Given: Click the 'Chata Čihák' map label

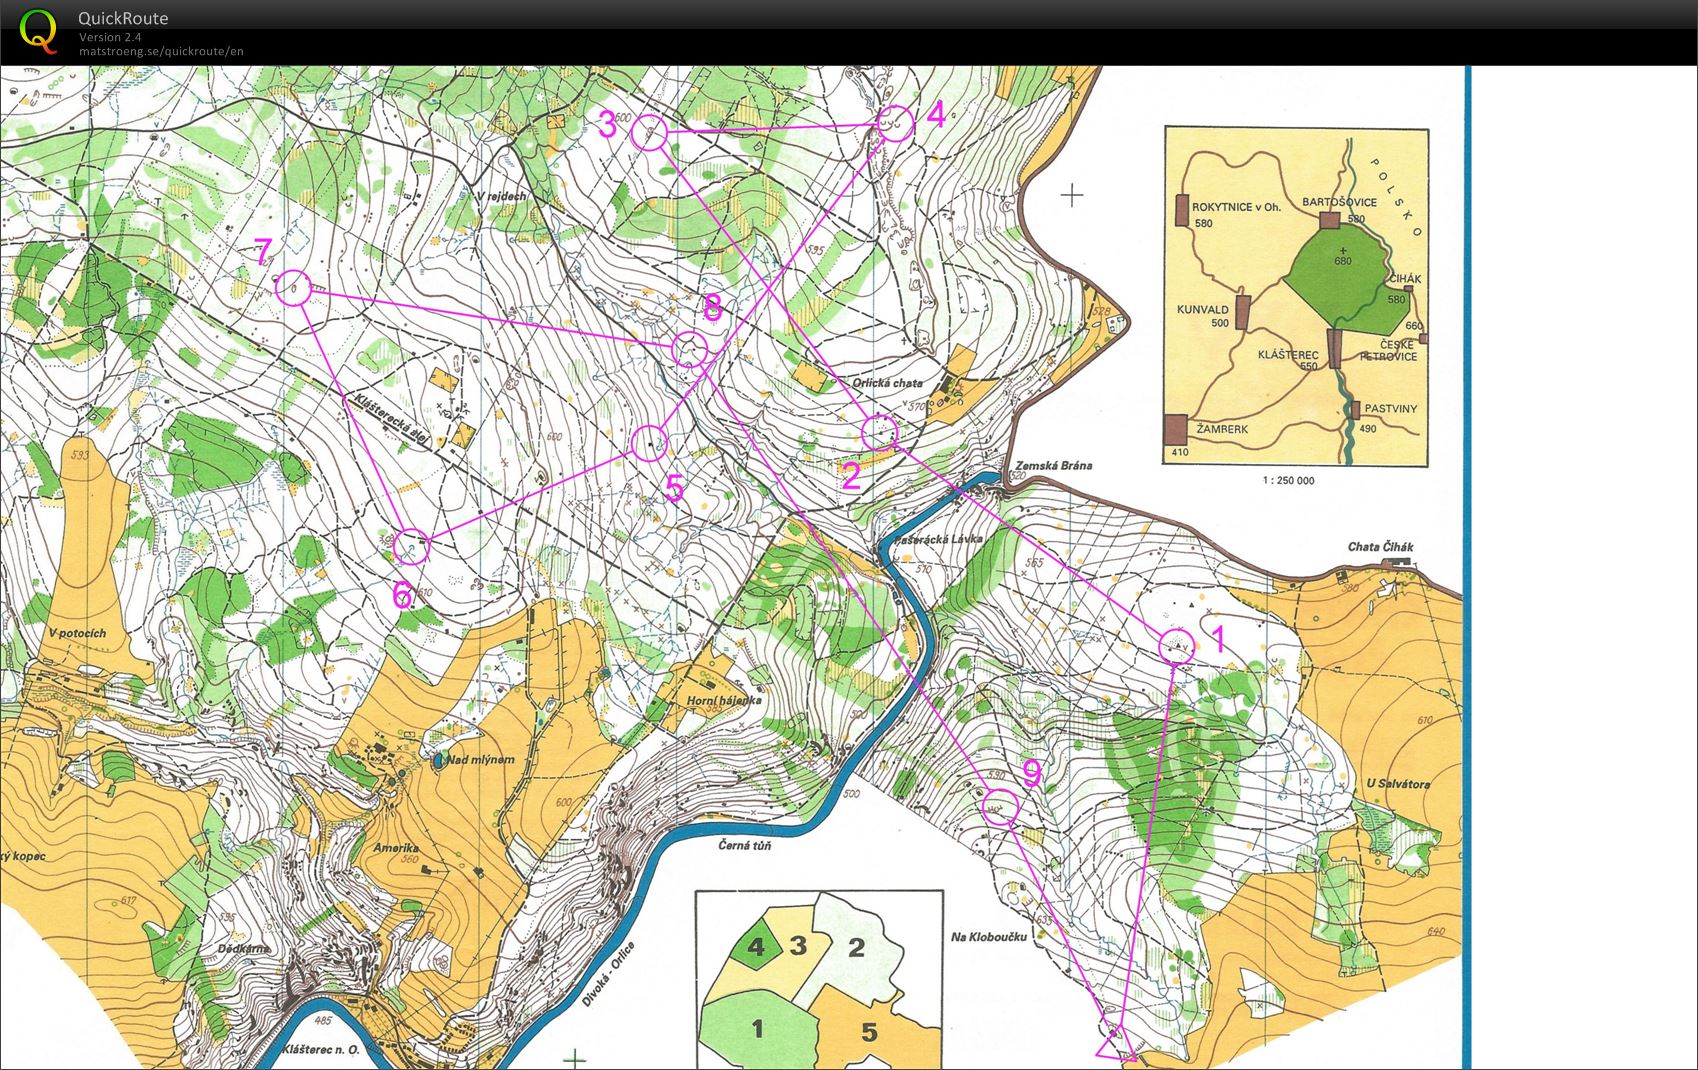Looking at the screenshot, I should (x=1381, y=547).
